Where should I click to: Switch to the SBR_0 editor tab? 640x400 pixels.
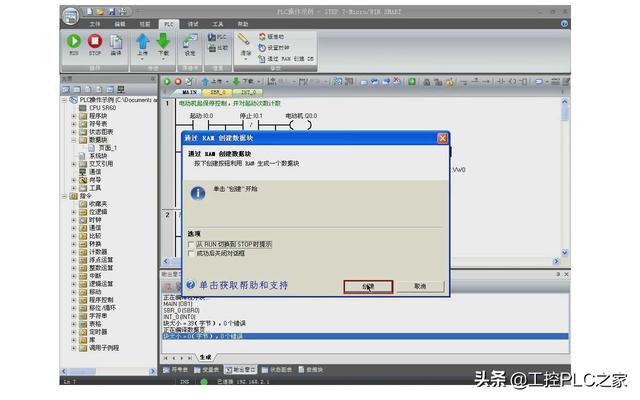tap(216, 93)
